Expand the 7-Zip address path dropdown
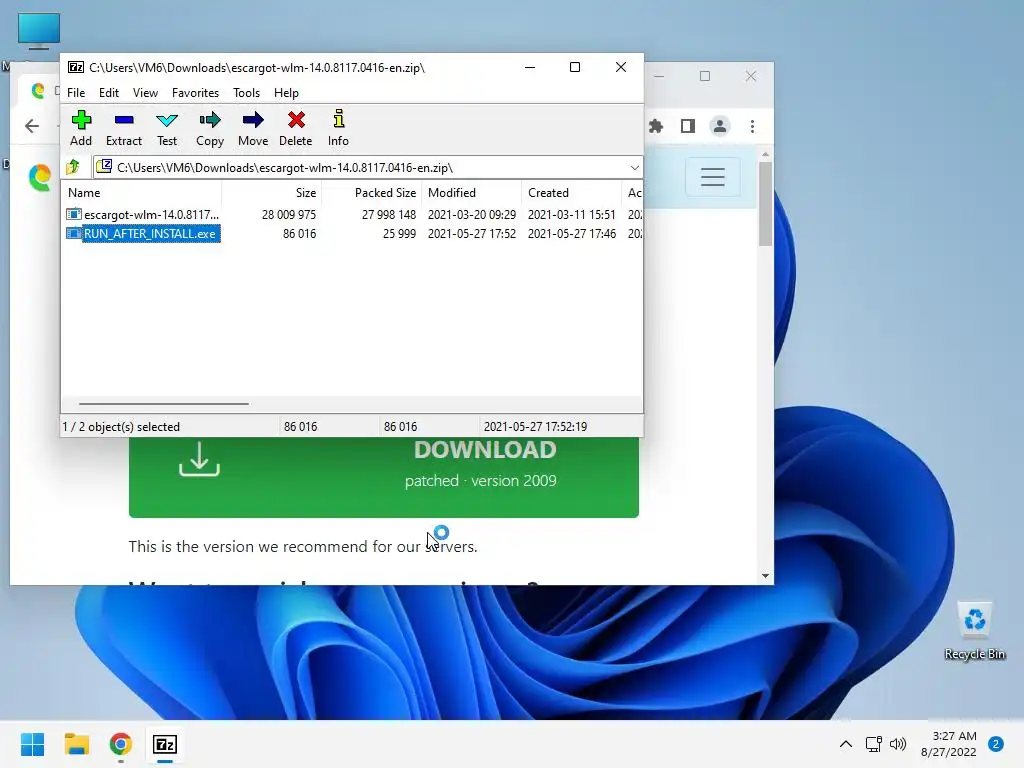The width and height of the screenshot is (1024, 768). point(634,168)
